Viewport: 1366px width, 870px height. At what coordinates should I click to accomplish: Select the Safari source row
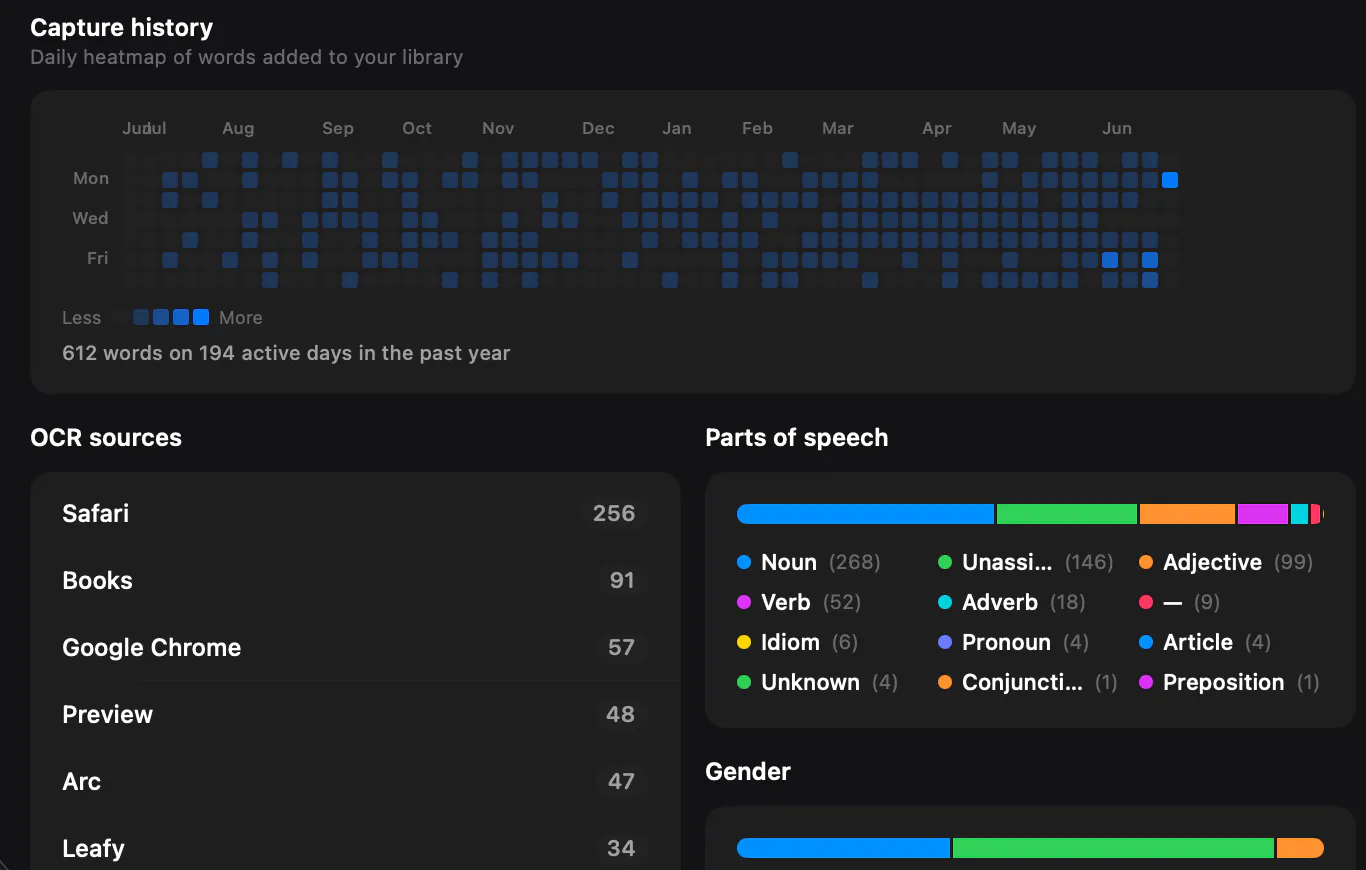coord(355,513)
